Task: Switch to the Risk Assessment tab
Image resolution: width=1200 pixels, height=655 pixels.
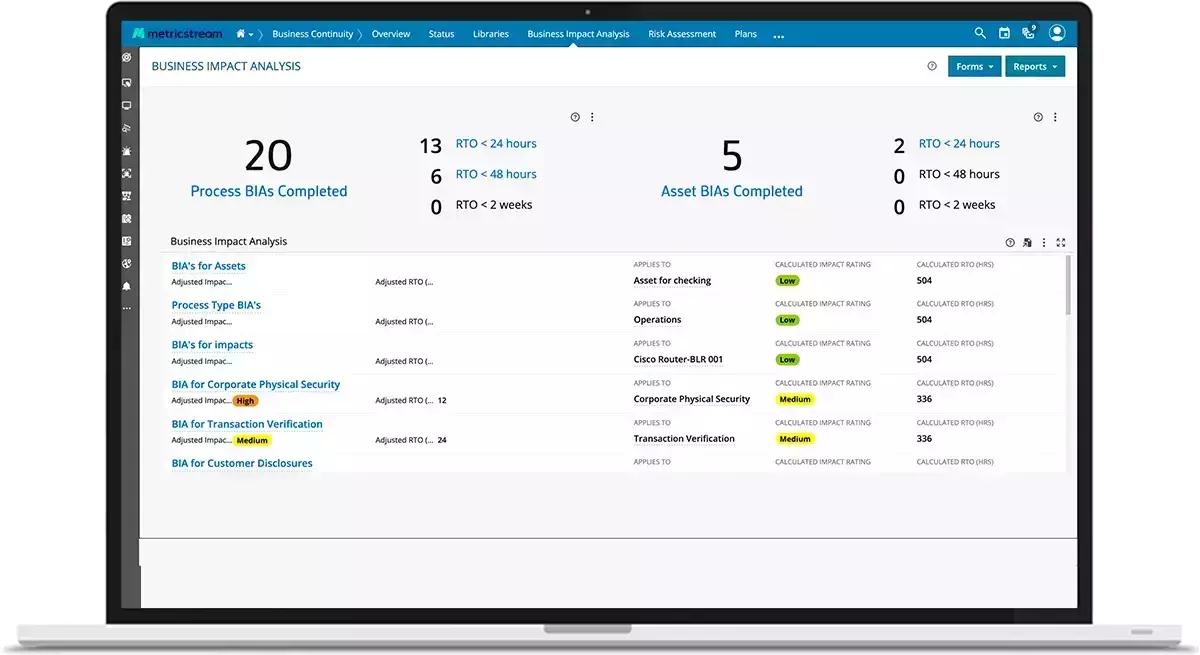Action: pyautogui.click(x=682, y=34)
